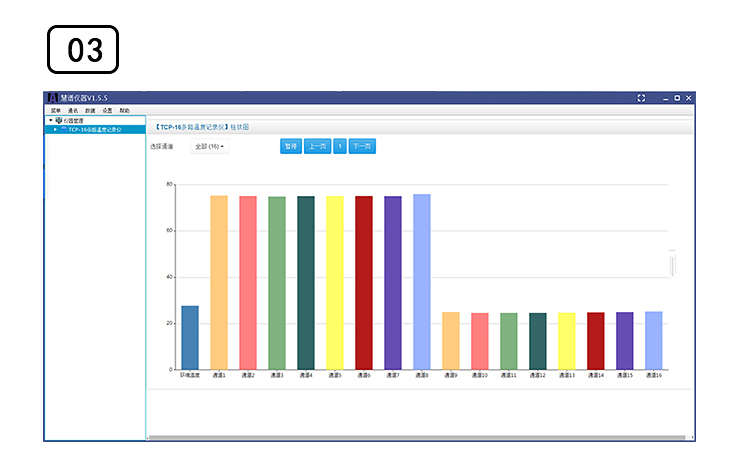This screenshot has width=750, height=458.
Task: Click the short pink 通道10 bar
Action: [480, 341]
